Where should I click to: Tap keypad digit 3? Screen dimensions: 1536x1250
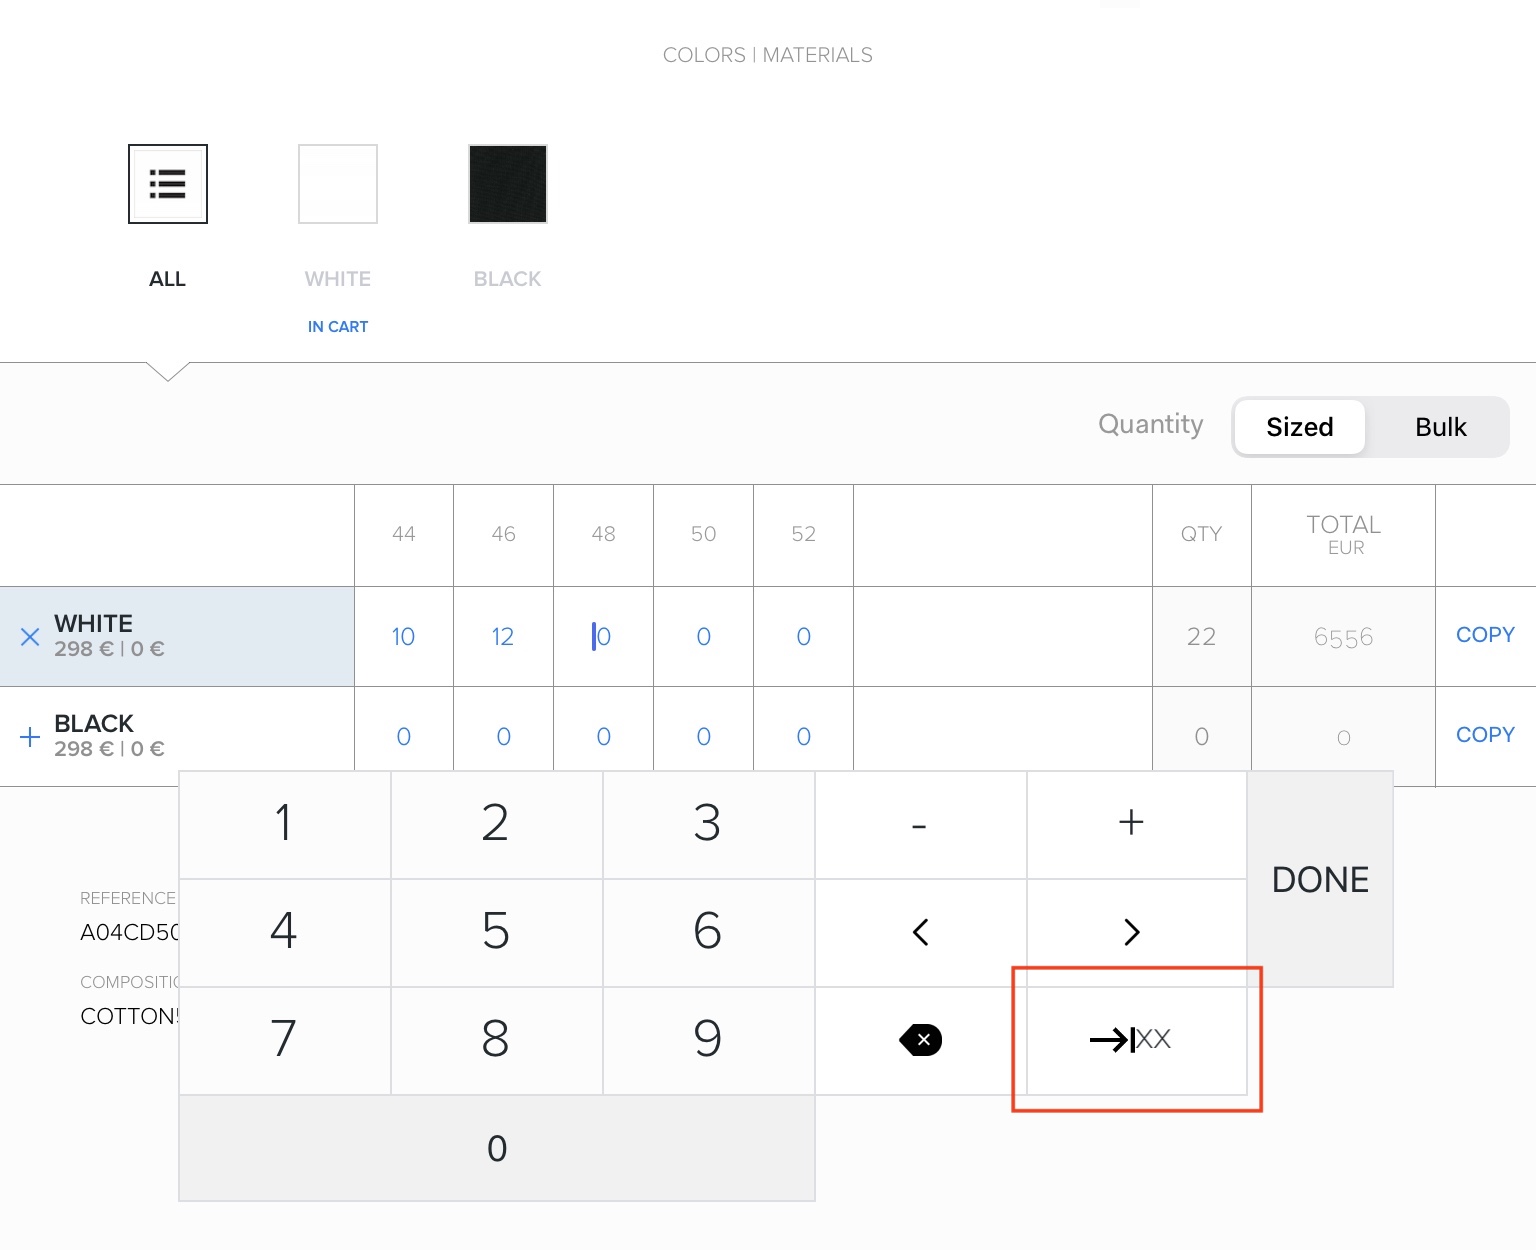(x=708, y=824)
